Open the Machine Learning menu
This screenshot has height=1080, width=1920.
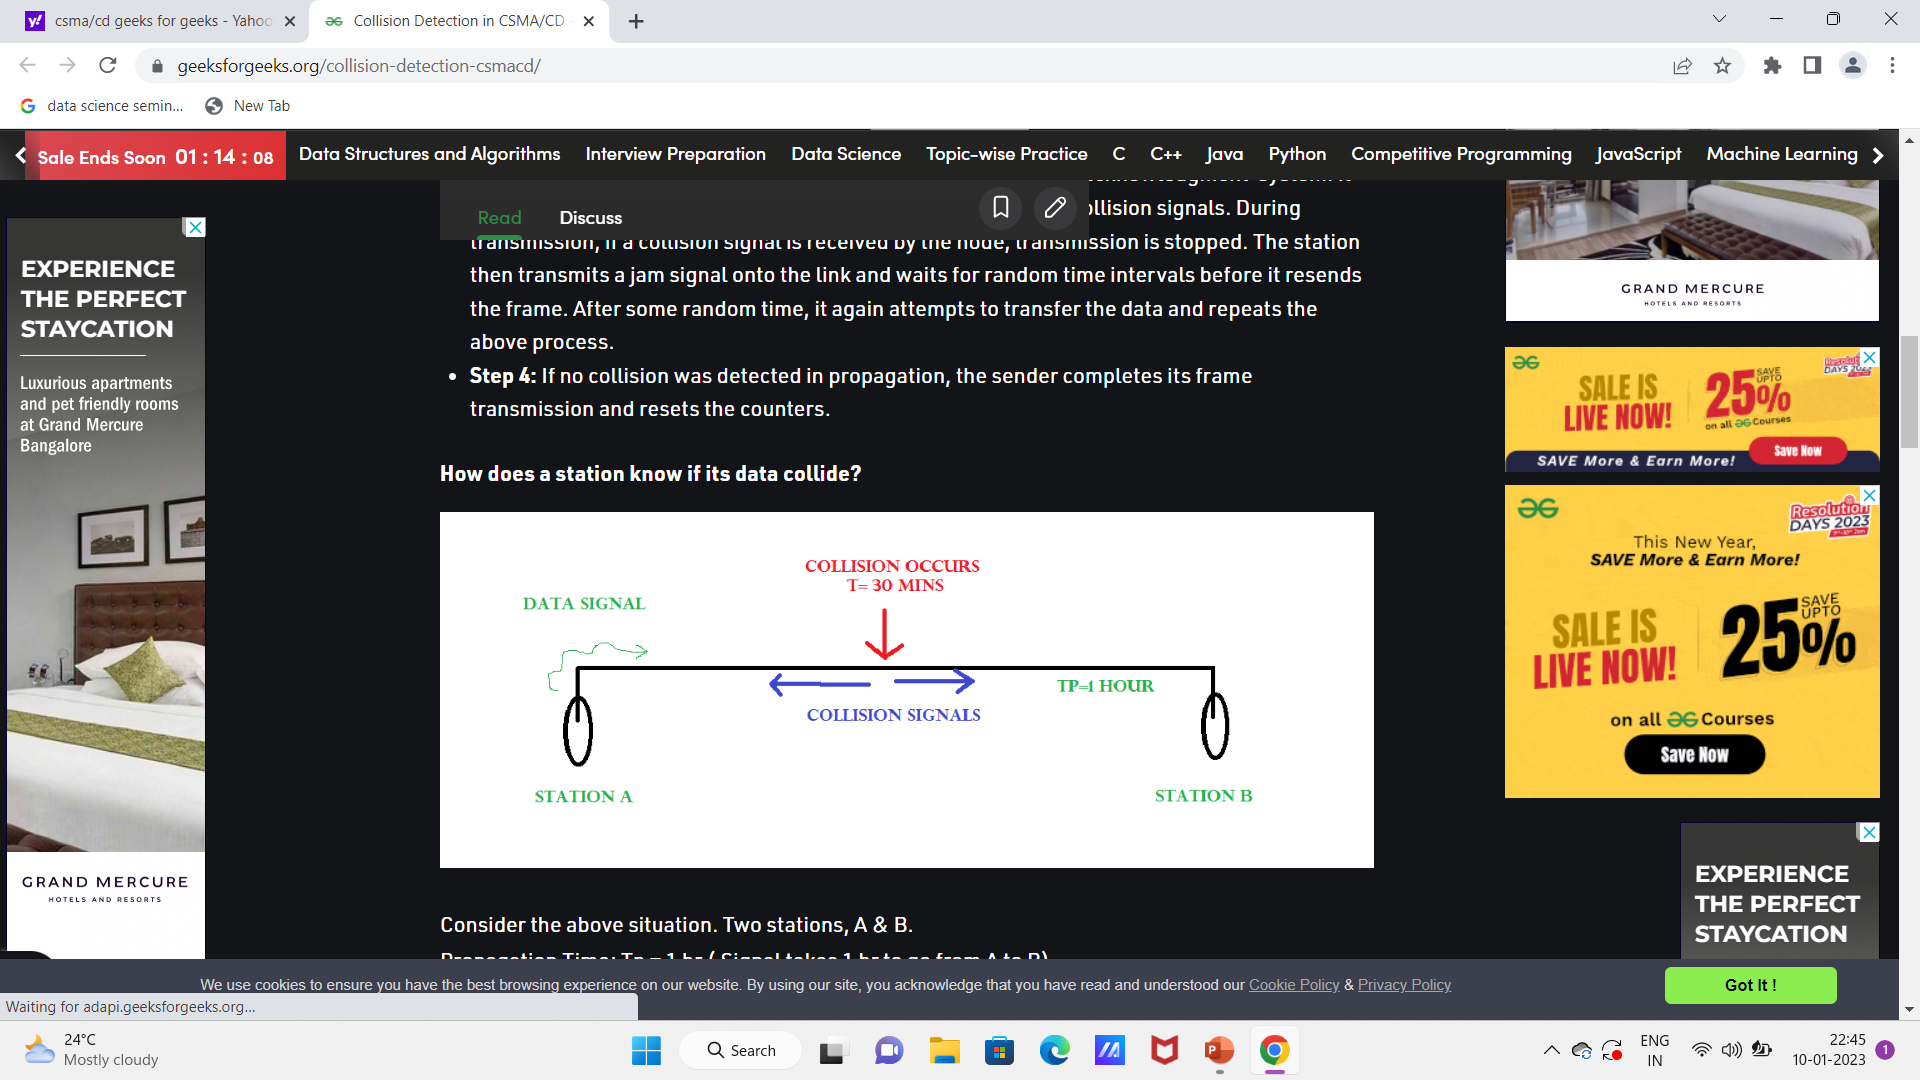1782,154
